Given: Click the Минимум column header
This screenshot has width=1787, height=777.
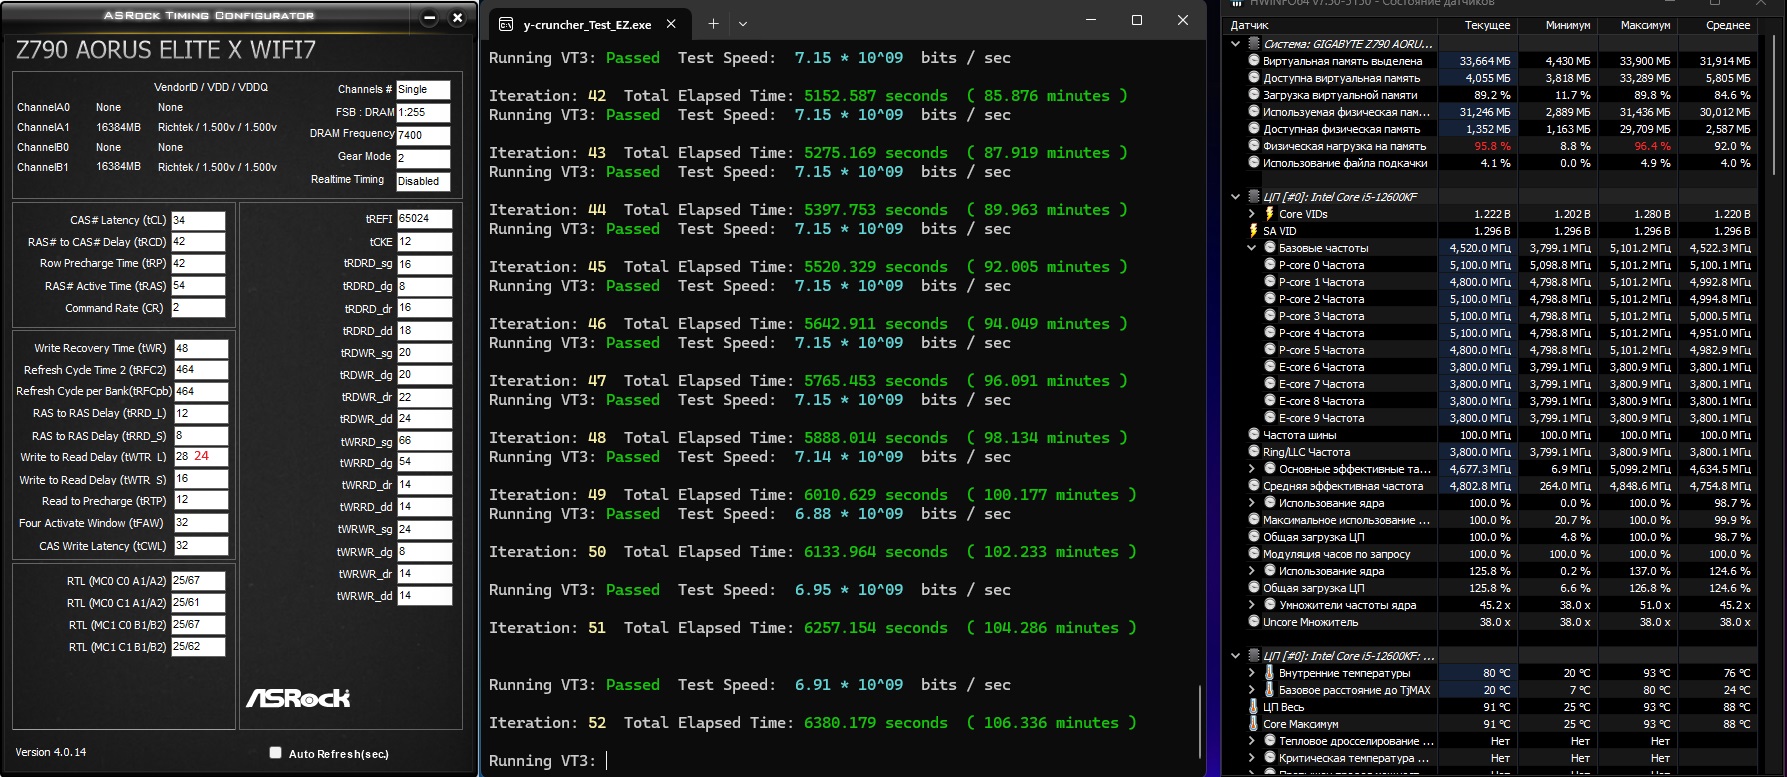Looking at the screenshot, I should tap(1557, 25).
